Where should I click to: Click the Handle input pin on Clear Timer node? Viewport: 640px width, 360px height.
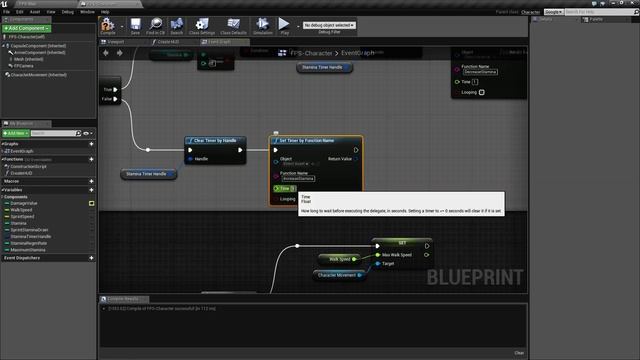click(190, 159)
